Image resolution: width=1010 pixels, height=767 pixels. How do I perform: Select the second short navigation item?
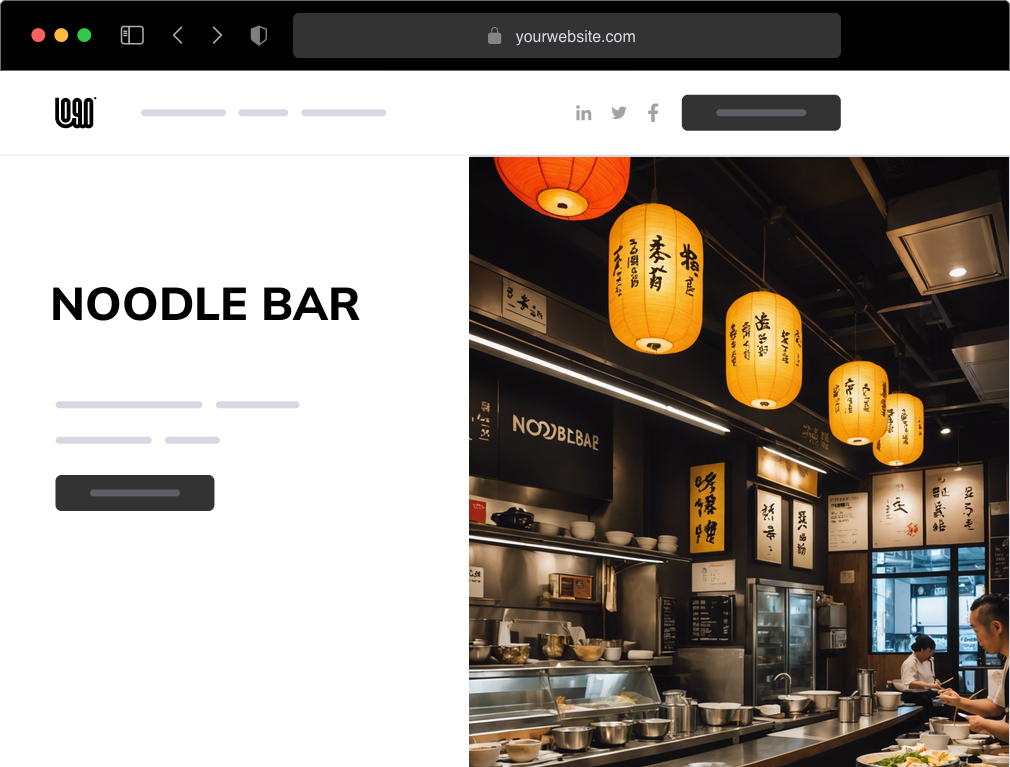point(263,113)
